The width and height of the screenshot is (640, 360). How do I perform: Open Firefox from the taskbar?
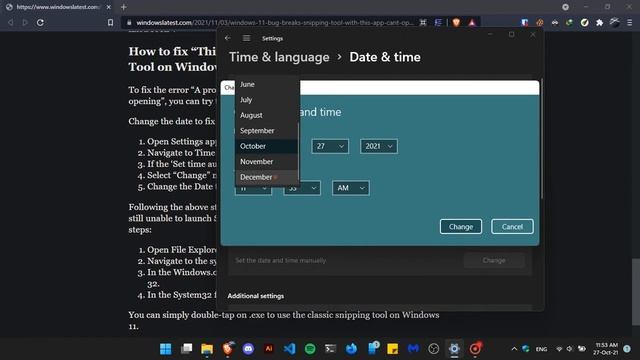[x=351, y=349]
